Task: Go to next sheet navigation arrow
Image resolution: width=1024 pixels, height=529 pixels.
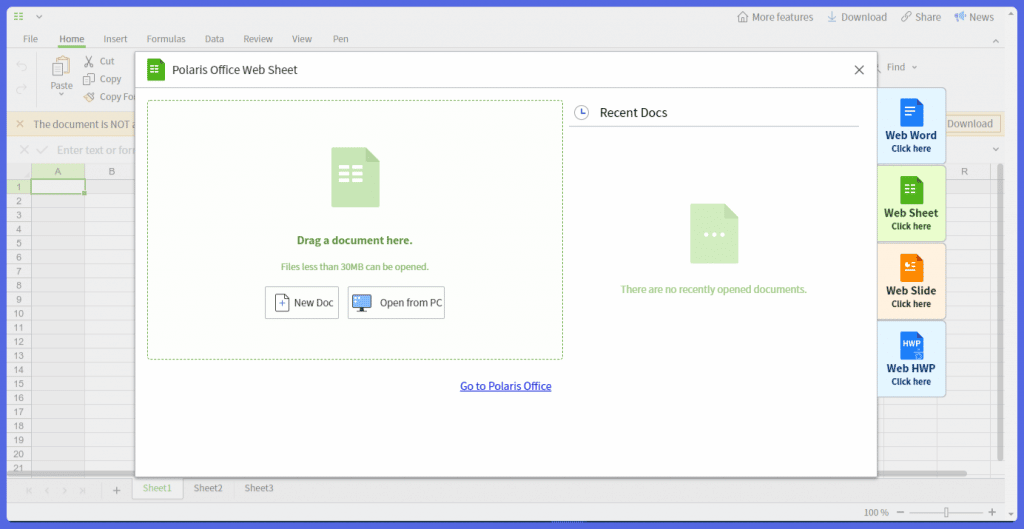Action: tap(64, 490)
